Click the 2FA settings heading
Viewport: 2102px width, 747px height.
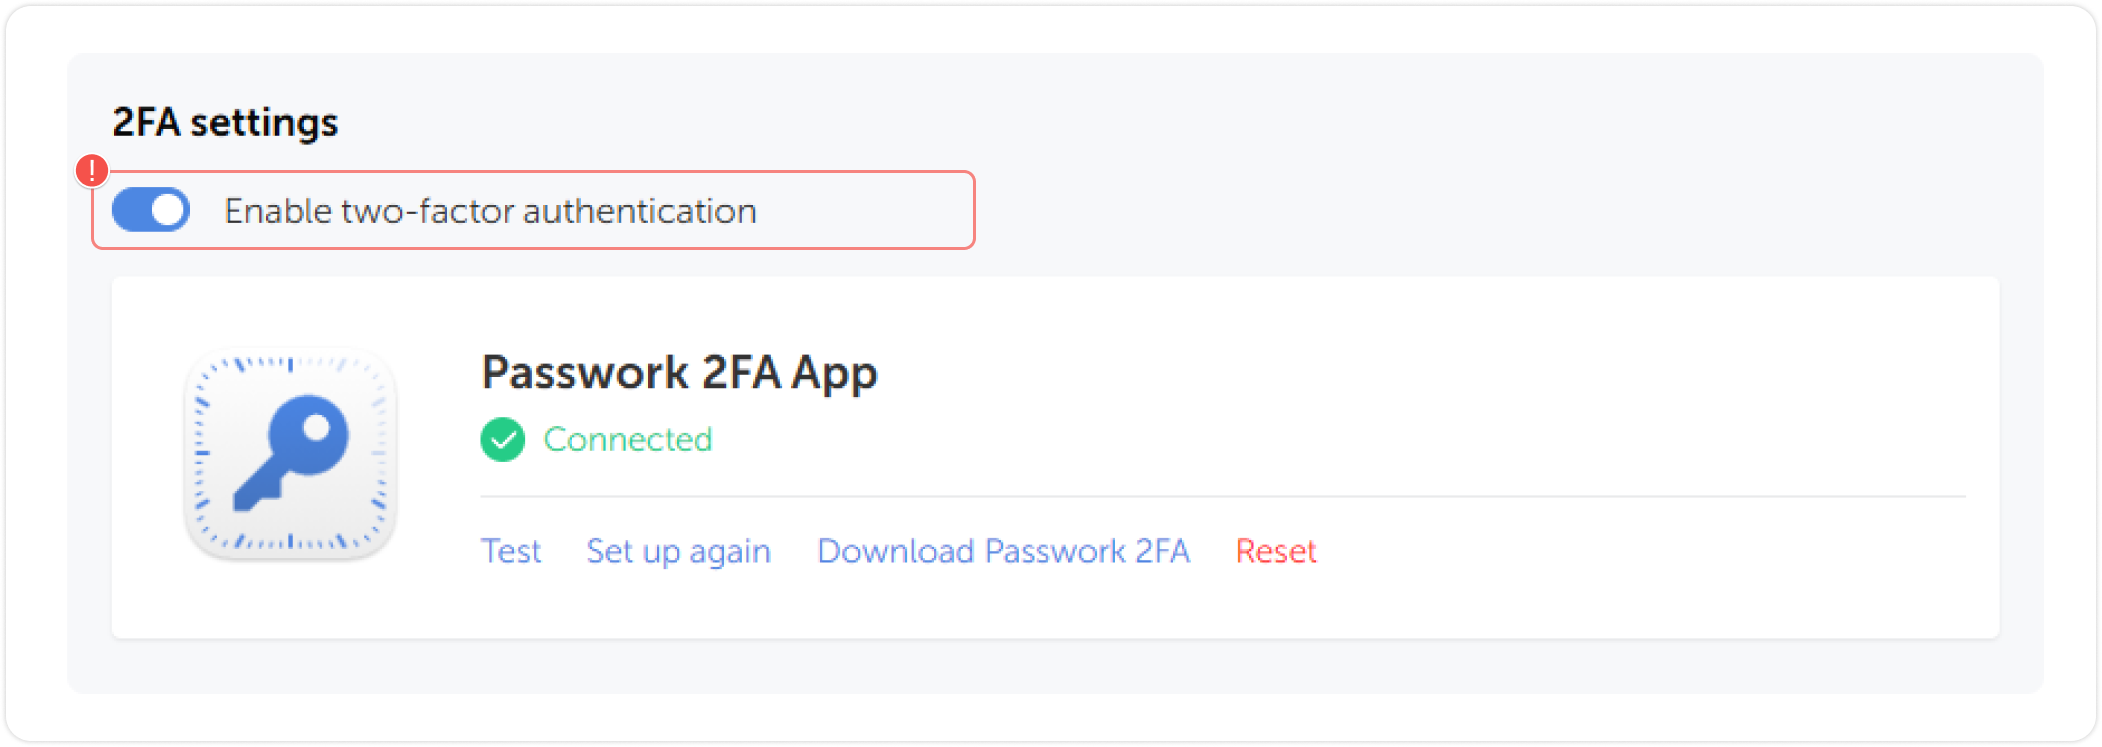point(225,121)
